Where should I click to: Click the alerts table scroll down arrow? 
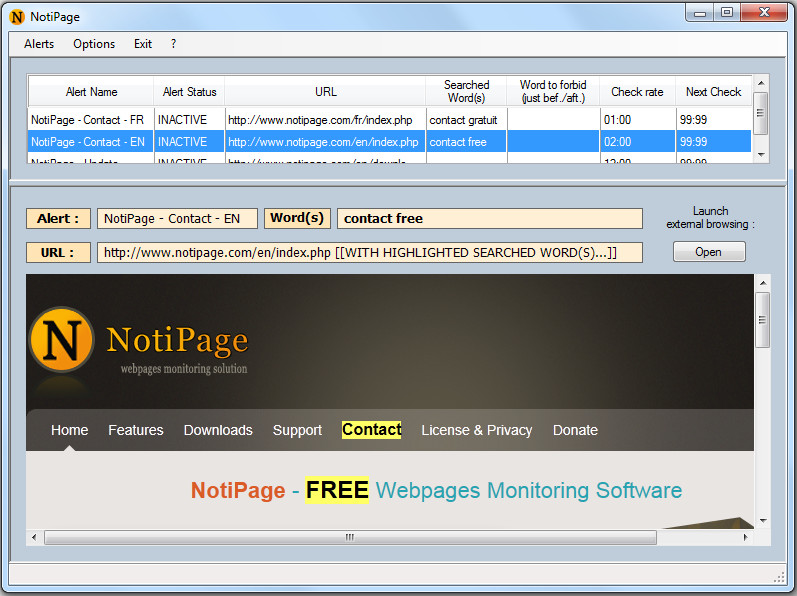[x=761, y=154]
